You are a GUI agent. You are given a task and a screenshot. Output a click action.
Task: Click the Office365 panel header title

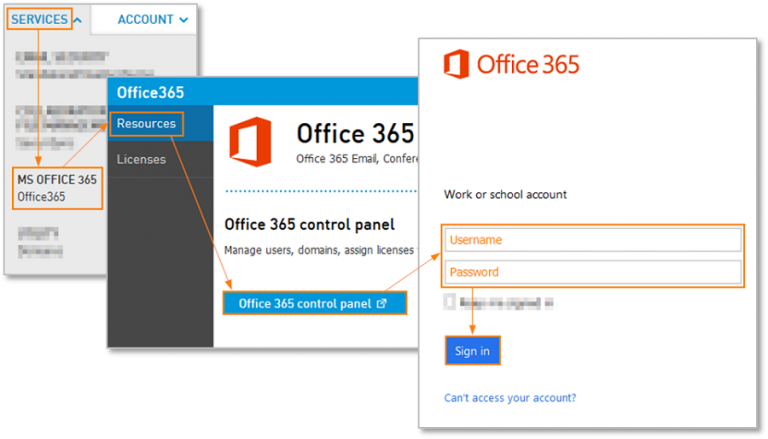[x=150, y=93]
